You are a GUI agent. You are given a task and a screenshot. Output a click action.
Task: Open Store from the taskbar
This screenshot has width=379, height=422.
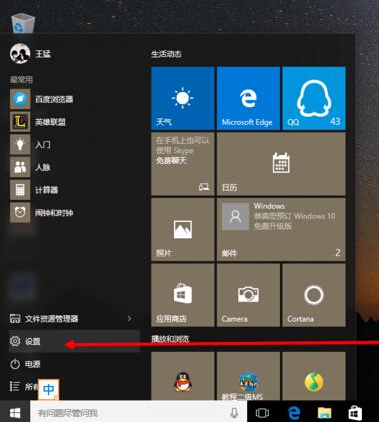355,413
